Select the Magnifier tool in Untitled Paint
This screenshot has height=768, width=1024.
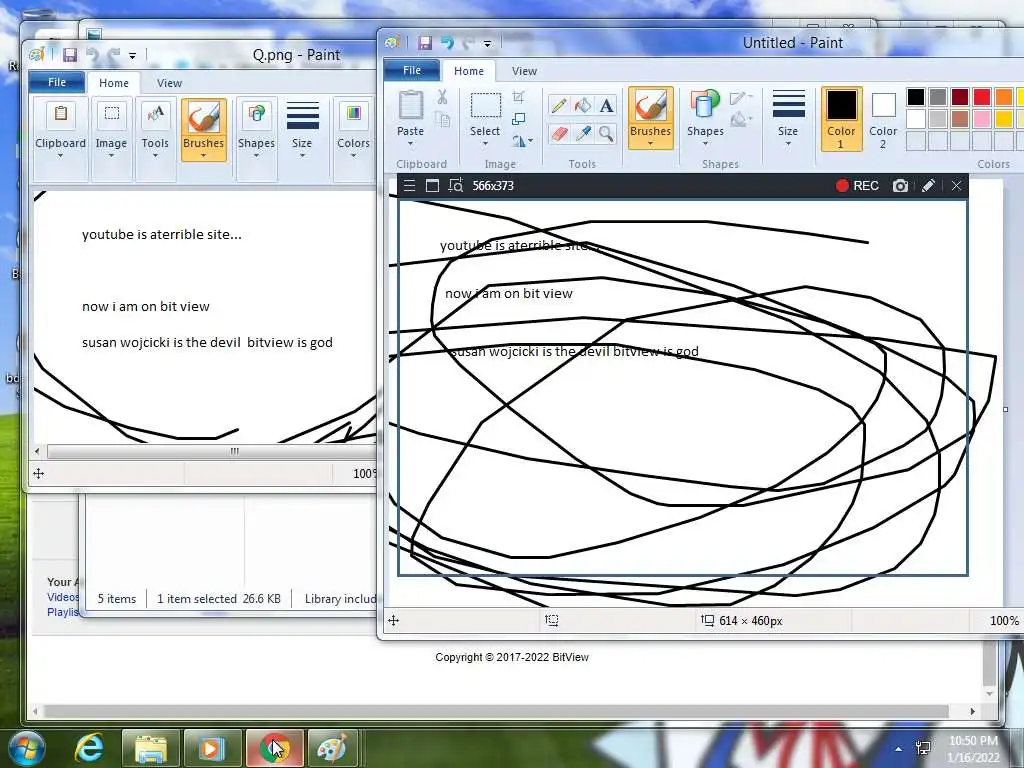click(x=607, y=134)
